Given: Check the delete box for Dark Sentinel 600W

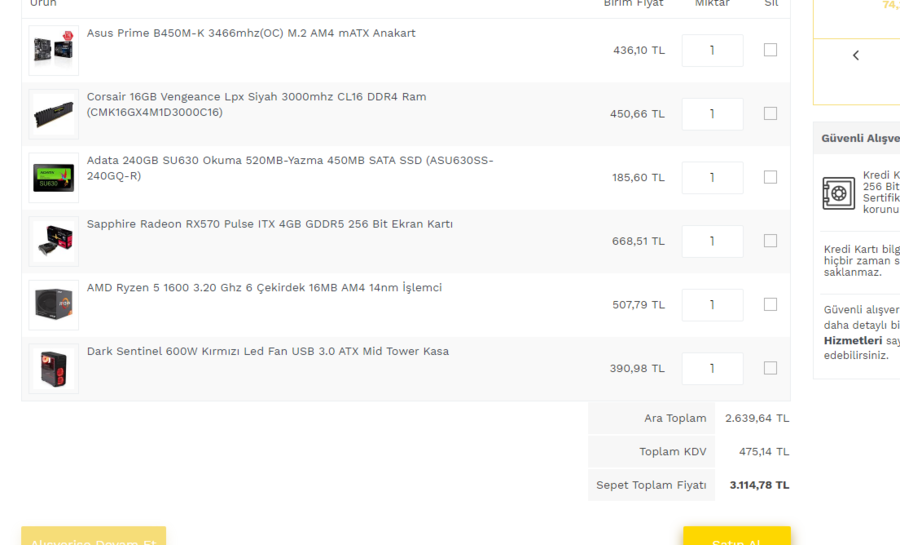Looking at the screenshot, I should click(x=770, y=368).
